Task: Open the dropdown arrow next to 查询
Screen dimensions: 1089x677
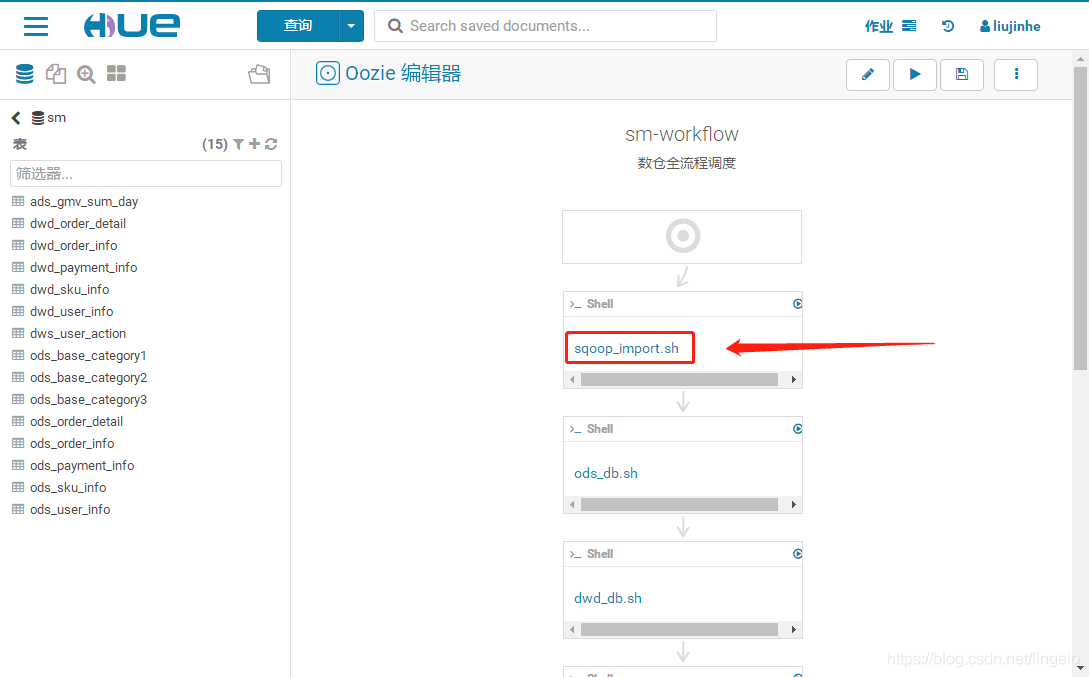Action: pos(351,26)
